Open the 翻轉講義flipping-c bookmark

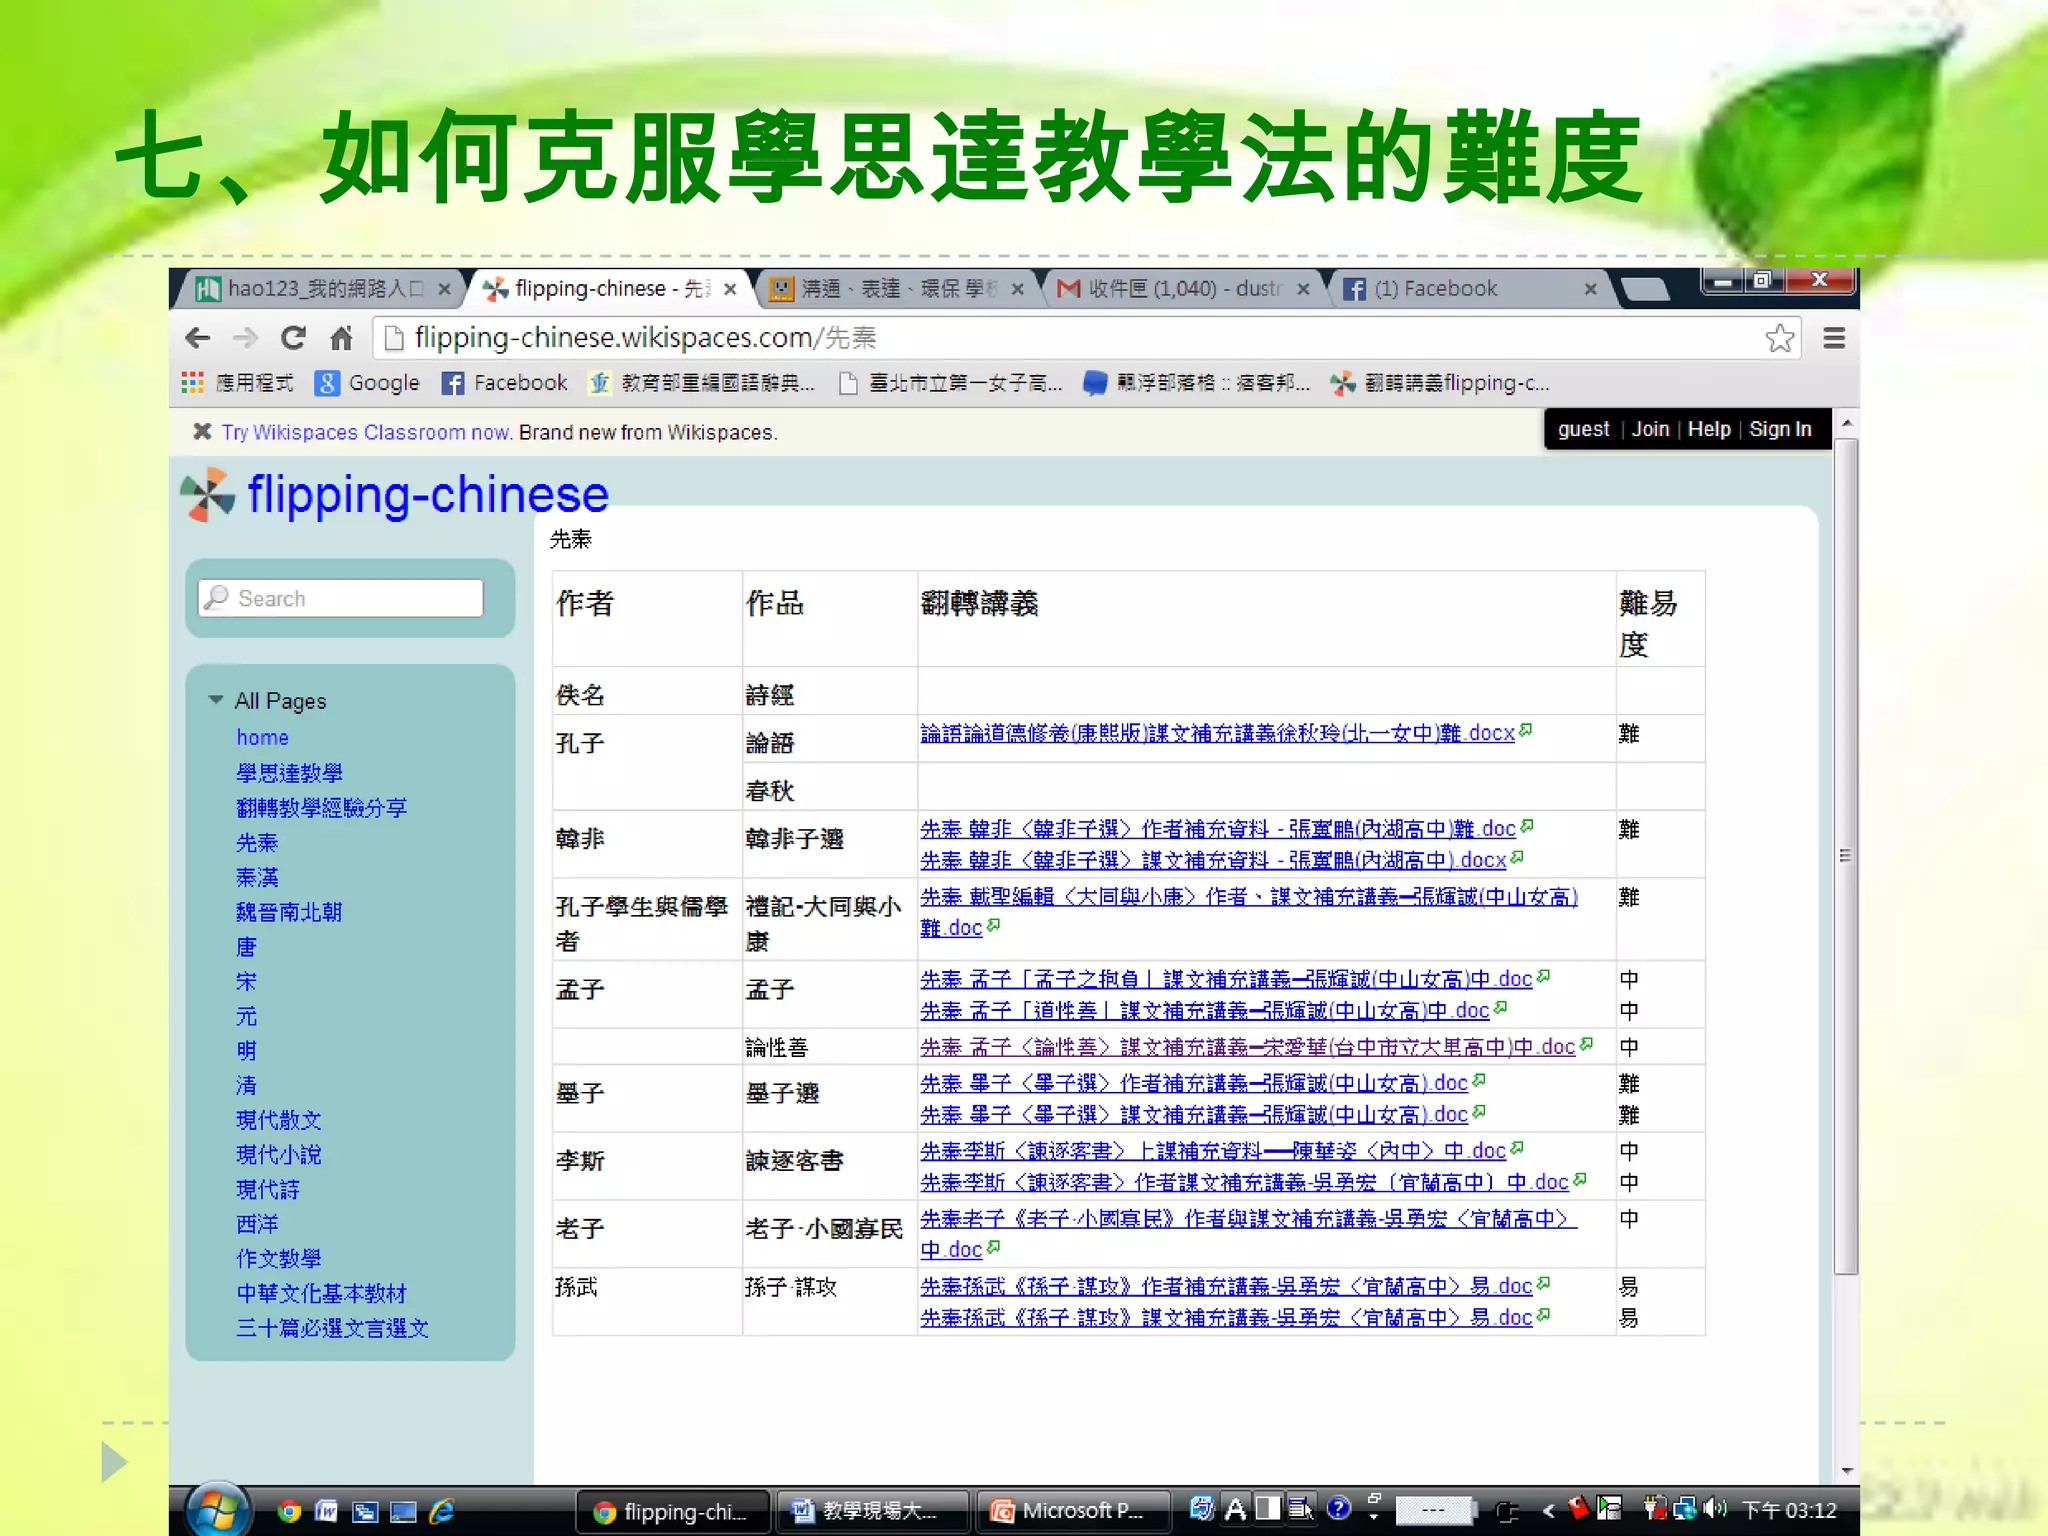pyautogui.click(x=1441, y=383)
